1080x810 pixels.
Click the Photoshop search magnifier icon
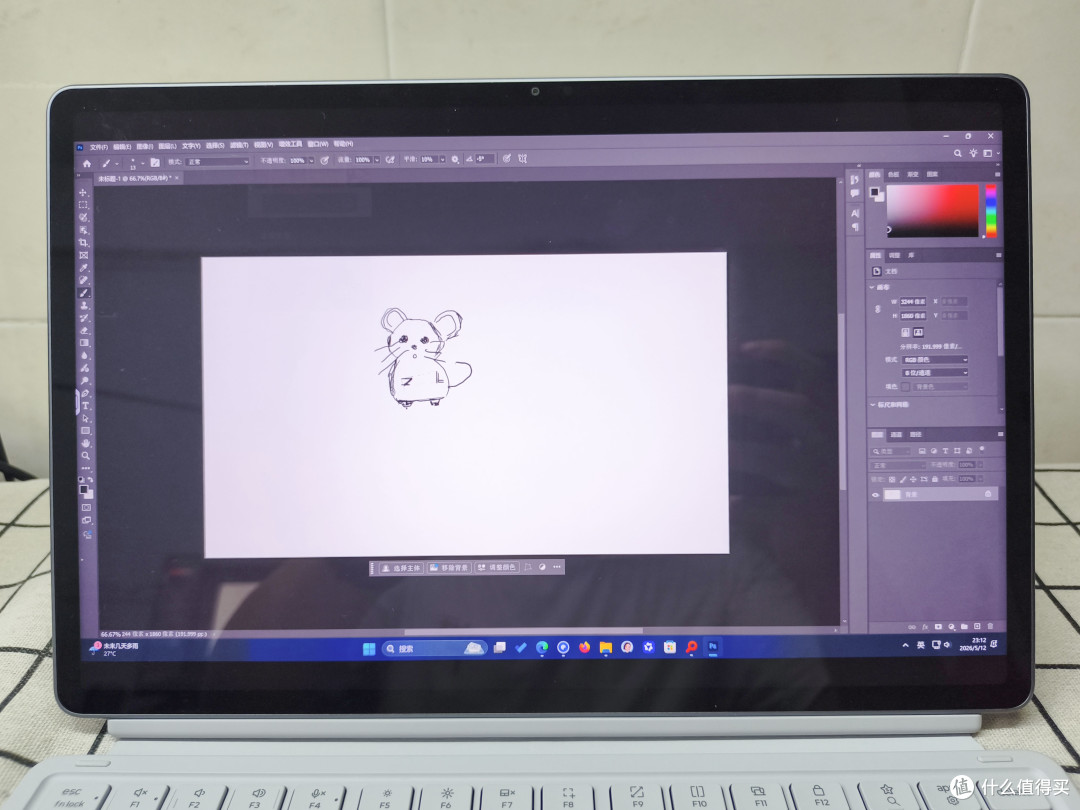tap(957, 153)
